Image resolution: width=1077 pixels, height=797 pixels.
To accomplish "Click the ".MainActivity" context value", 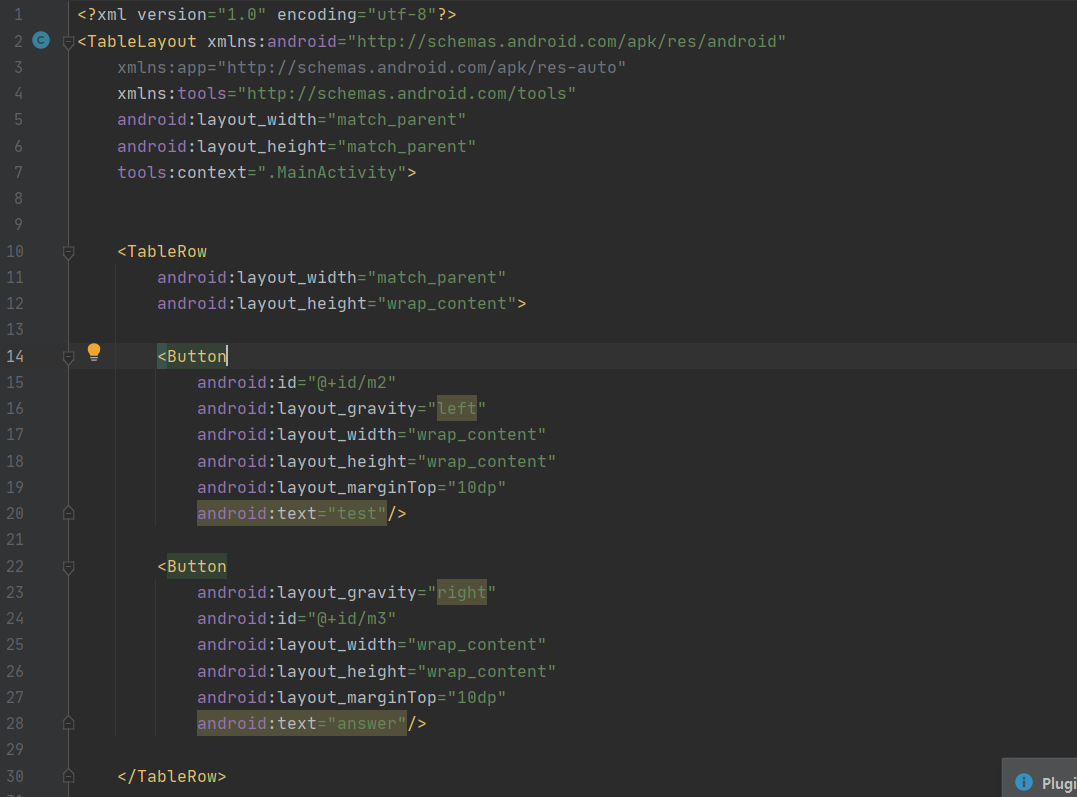I will pyautogui.click(x=332, y=172).
